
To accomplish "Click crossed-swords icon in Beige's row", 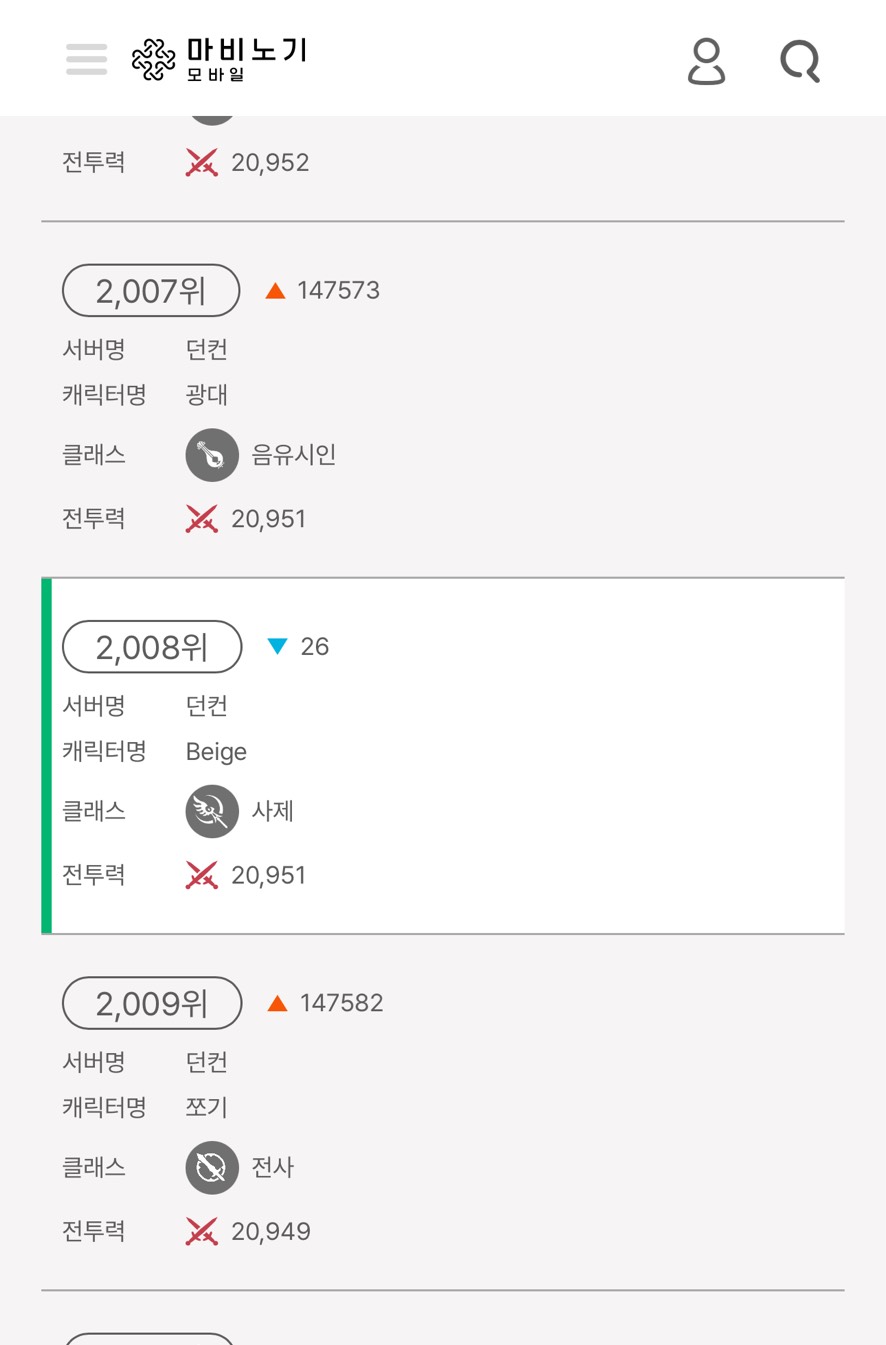I will pyautogui.click(x=202, y=875).
